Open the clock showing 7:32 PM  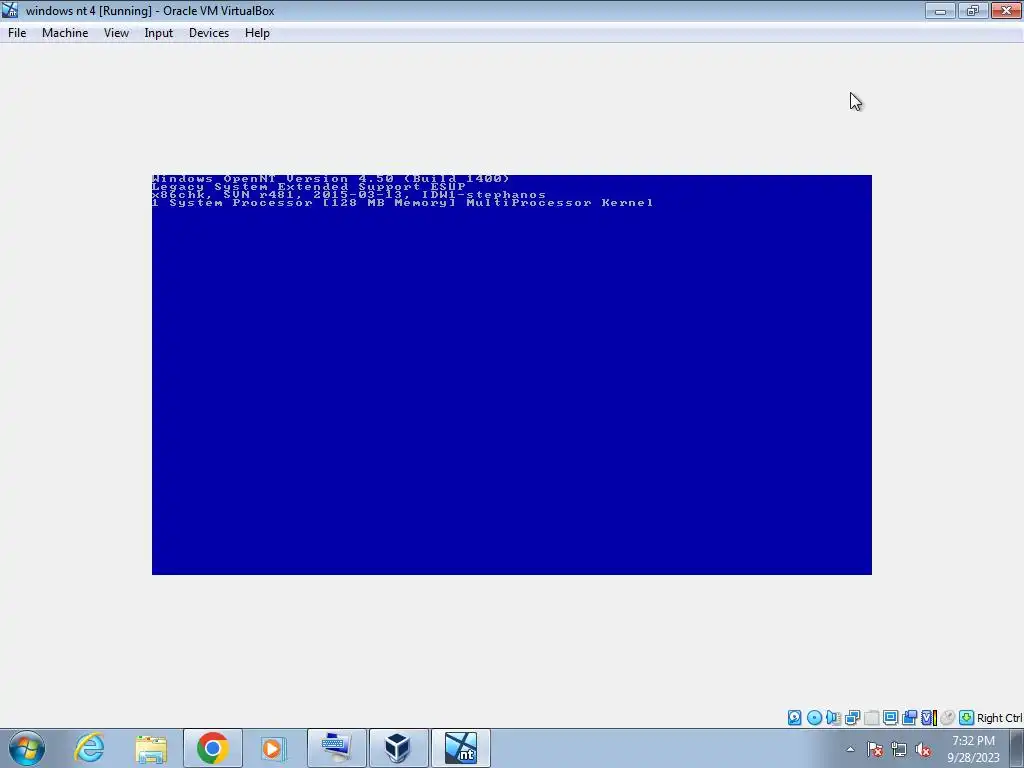pos(974,748)
